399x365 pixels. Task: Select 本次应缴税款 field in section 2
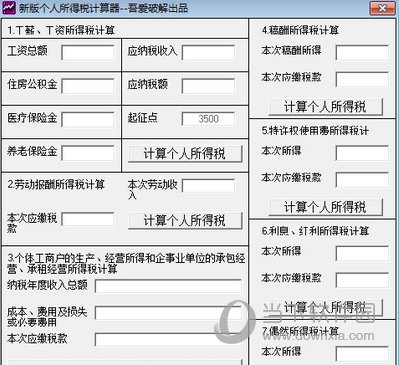coord(88,219)
